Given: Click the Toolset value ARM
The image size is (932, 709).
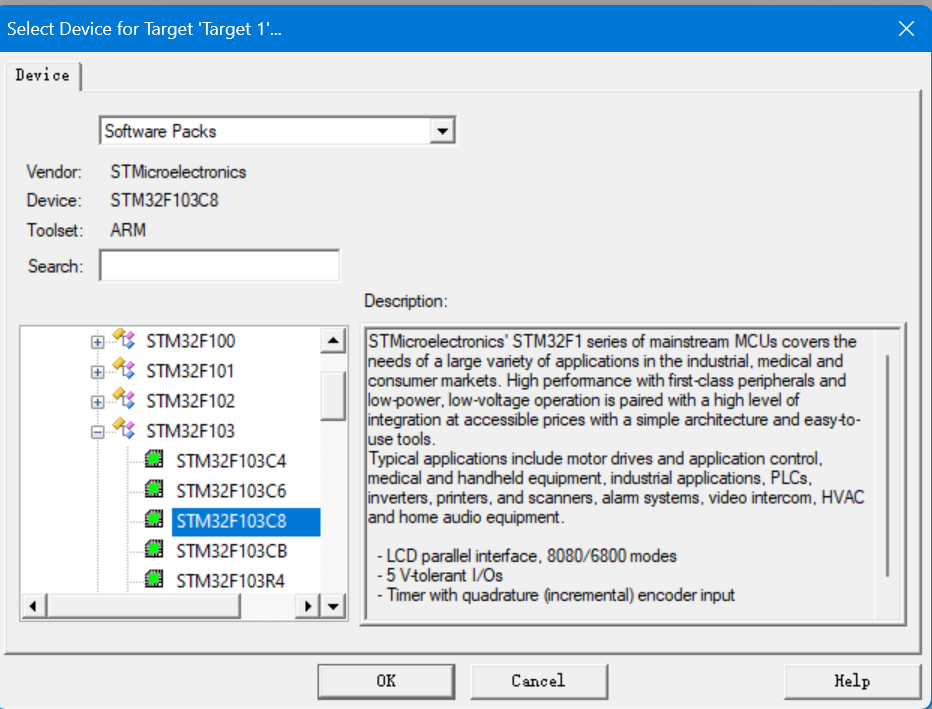Looking at the screenshot, I should (128, 229).
